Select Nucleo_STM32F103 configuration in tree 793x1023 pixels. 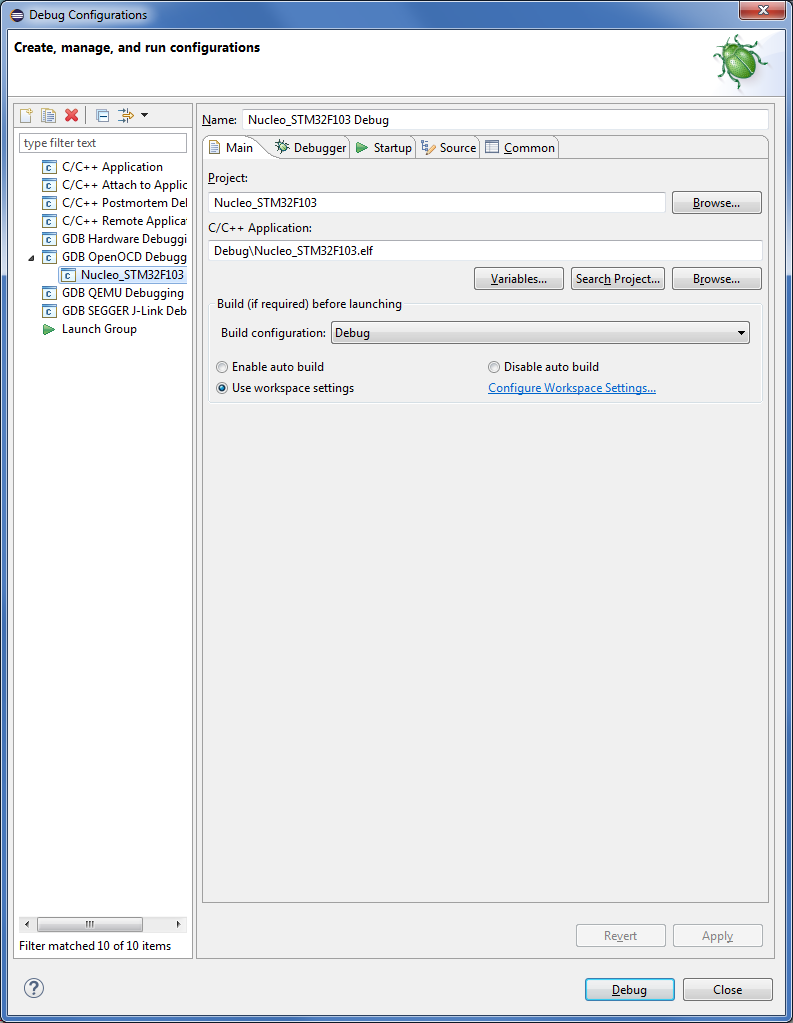coord(132,275)
